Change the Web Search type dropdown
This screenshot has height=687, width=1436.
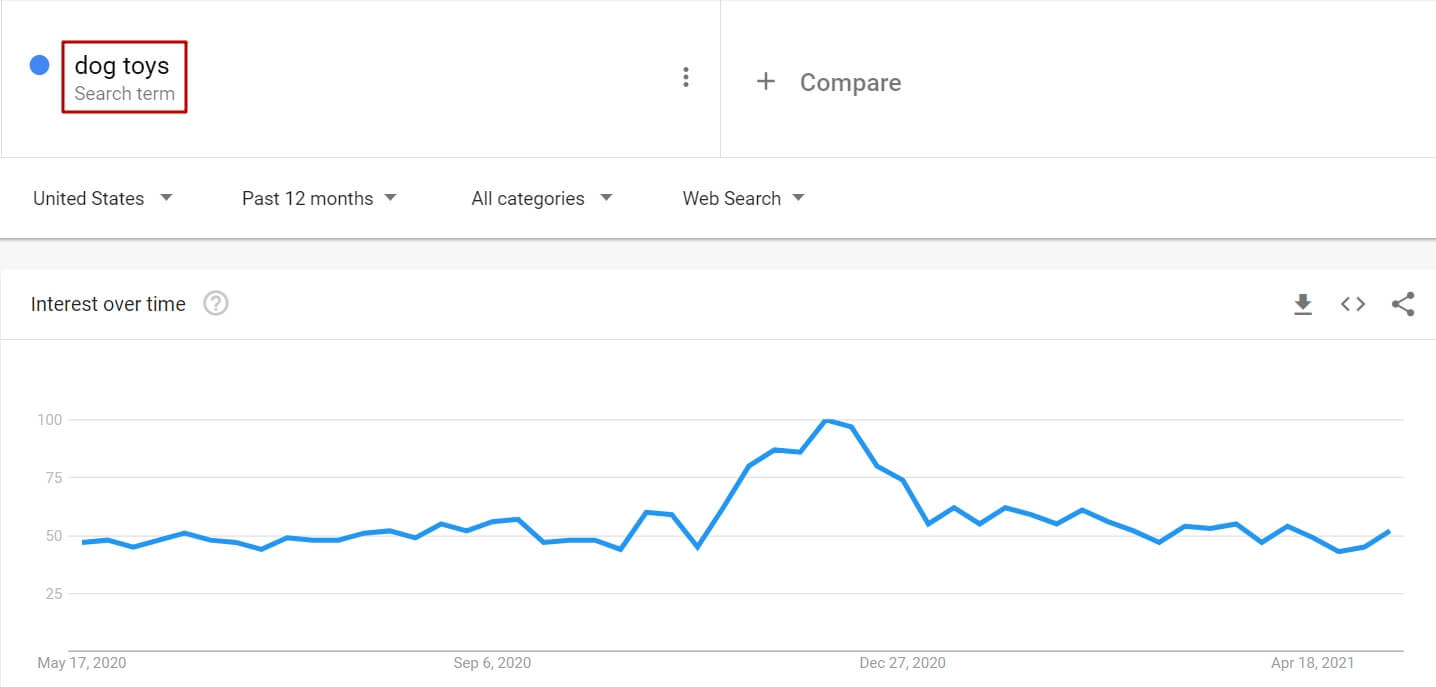pyautogui.click(x=743, y=198)
